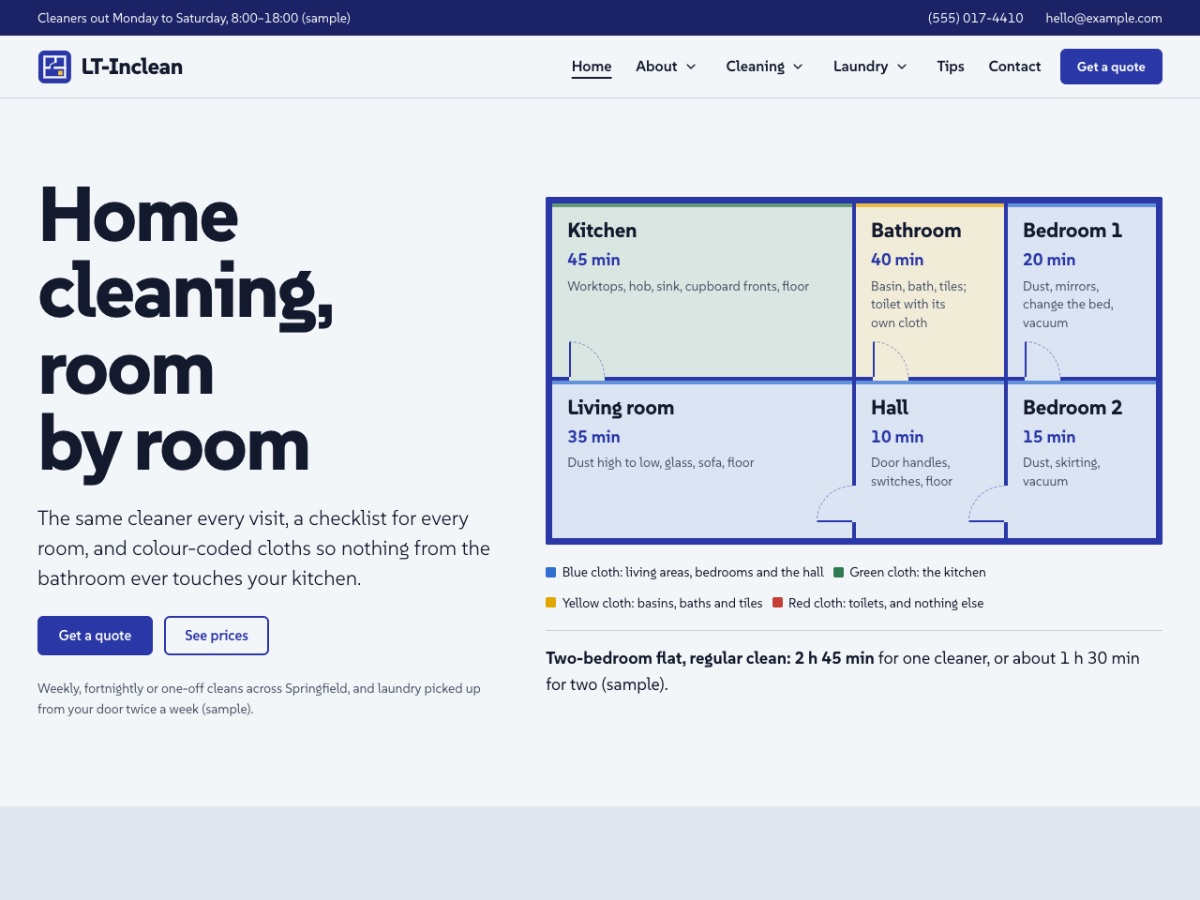1200x900 pixels.
Task: Click the blue cloth legend swatch
Action: [551, 573]
